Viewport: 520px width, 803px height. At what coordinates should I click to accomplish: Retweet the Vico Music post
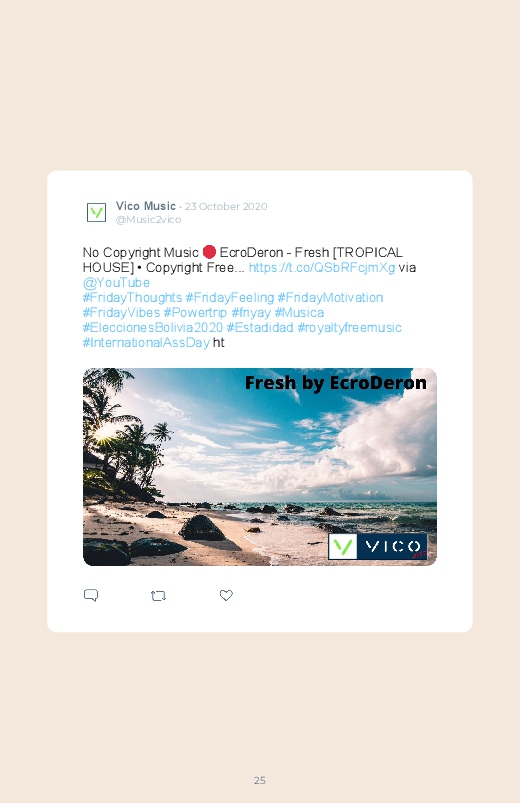158,596
